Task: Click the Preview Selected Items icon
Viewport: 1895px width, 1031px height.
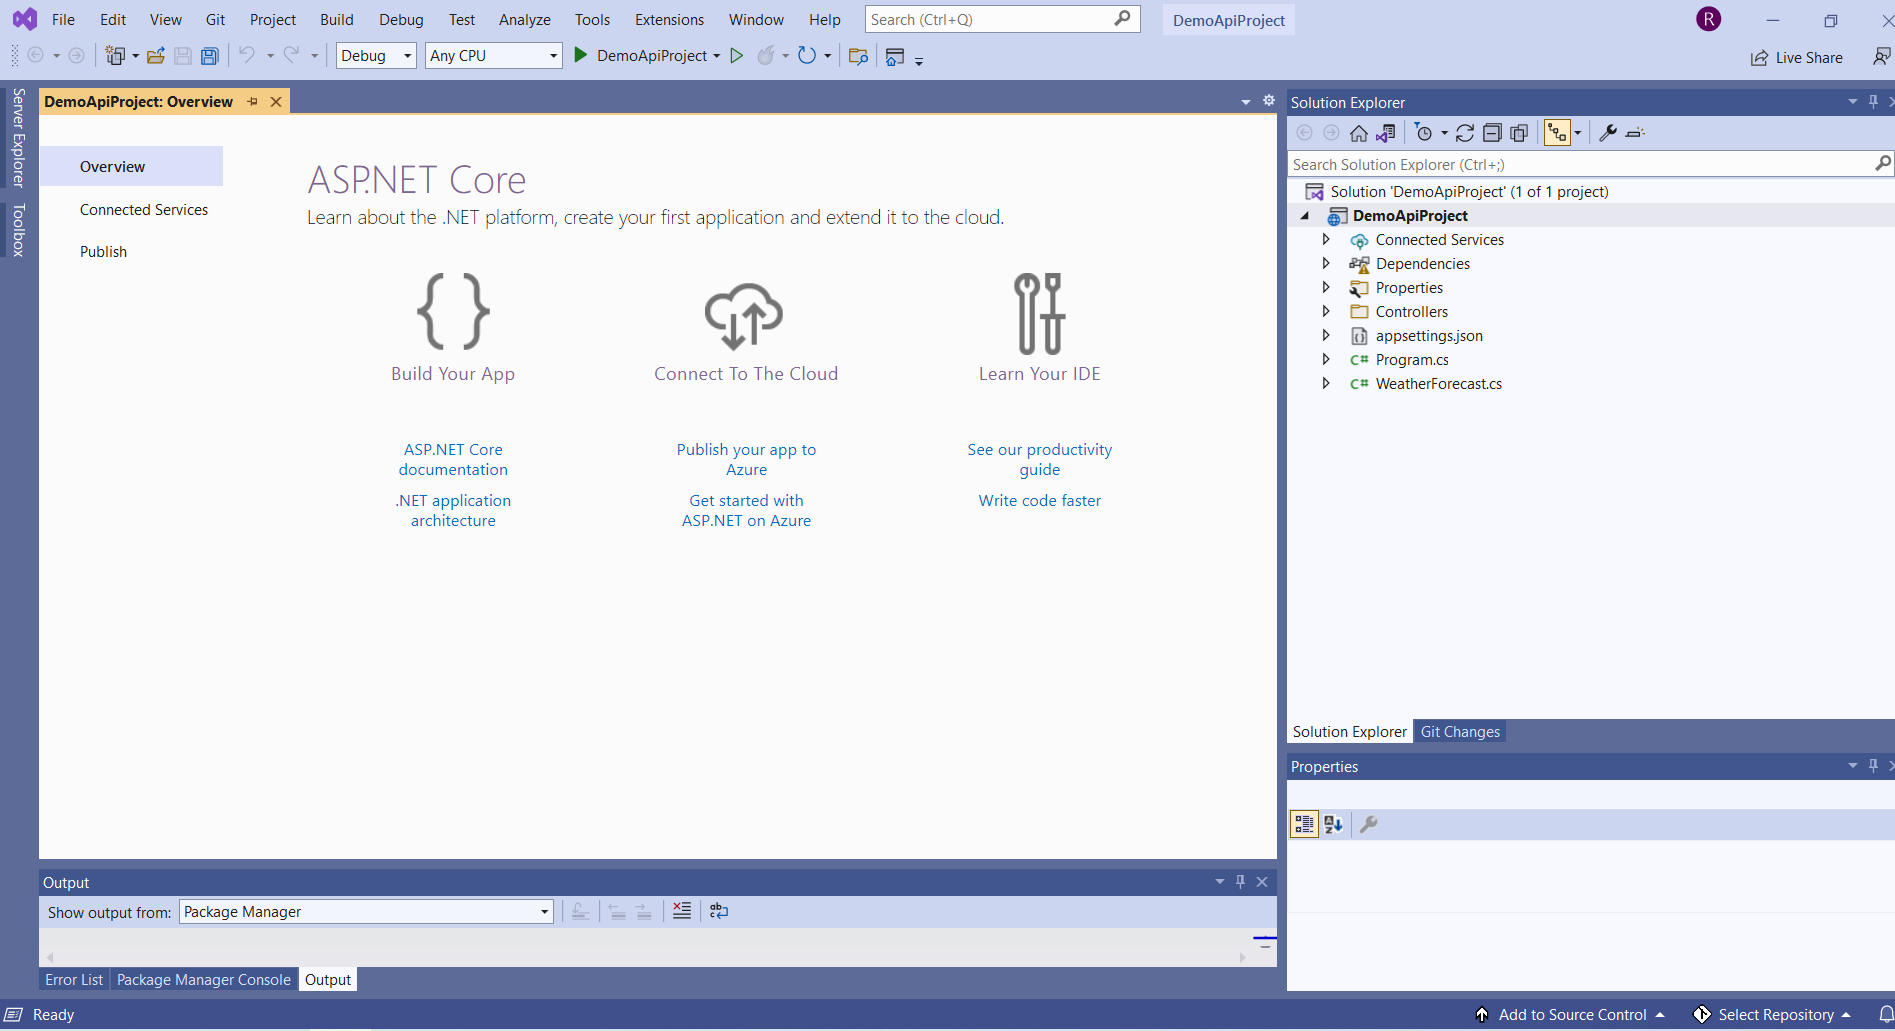Action: [1635, 133]
